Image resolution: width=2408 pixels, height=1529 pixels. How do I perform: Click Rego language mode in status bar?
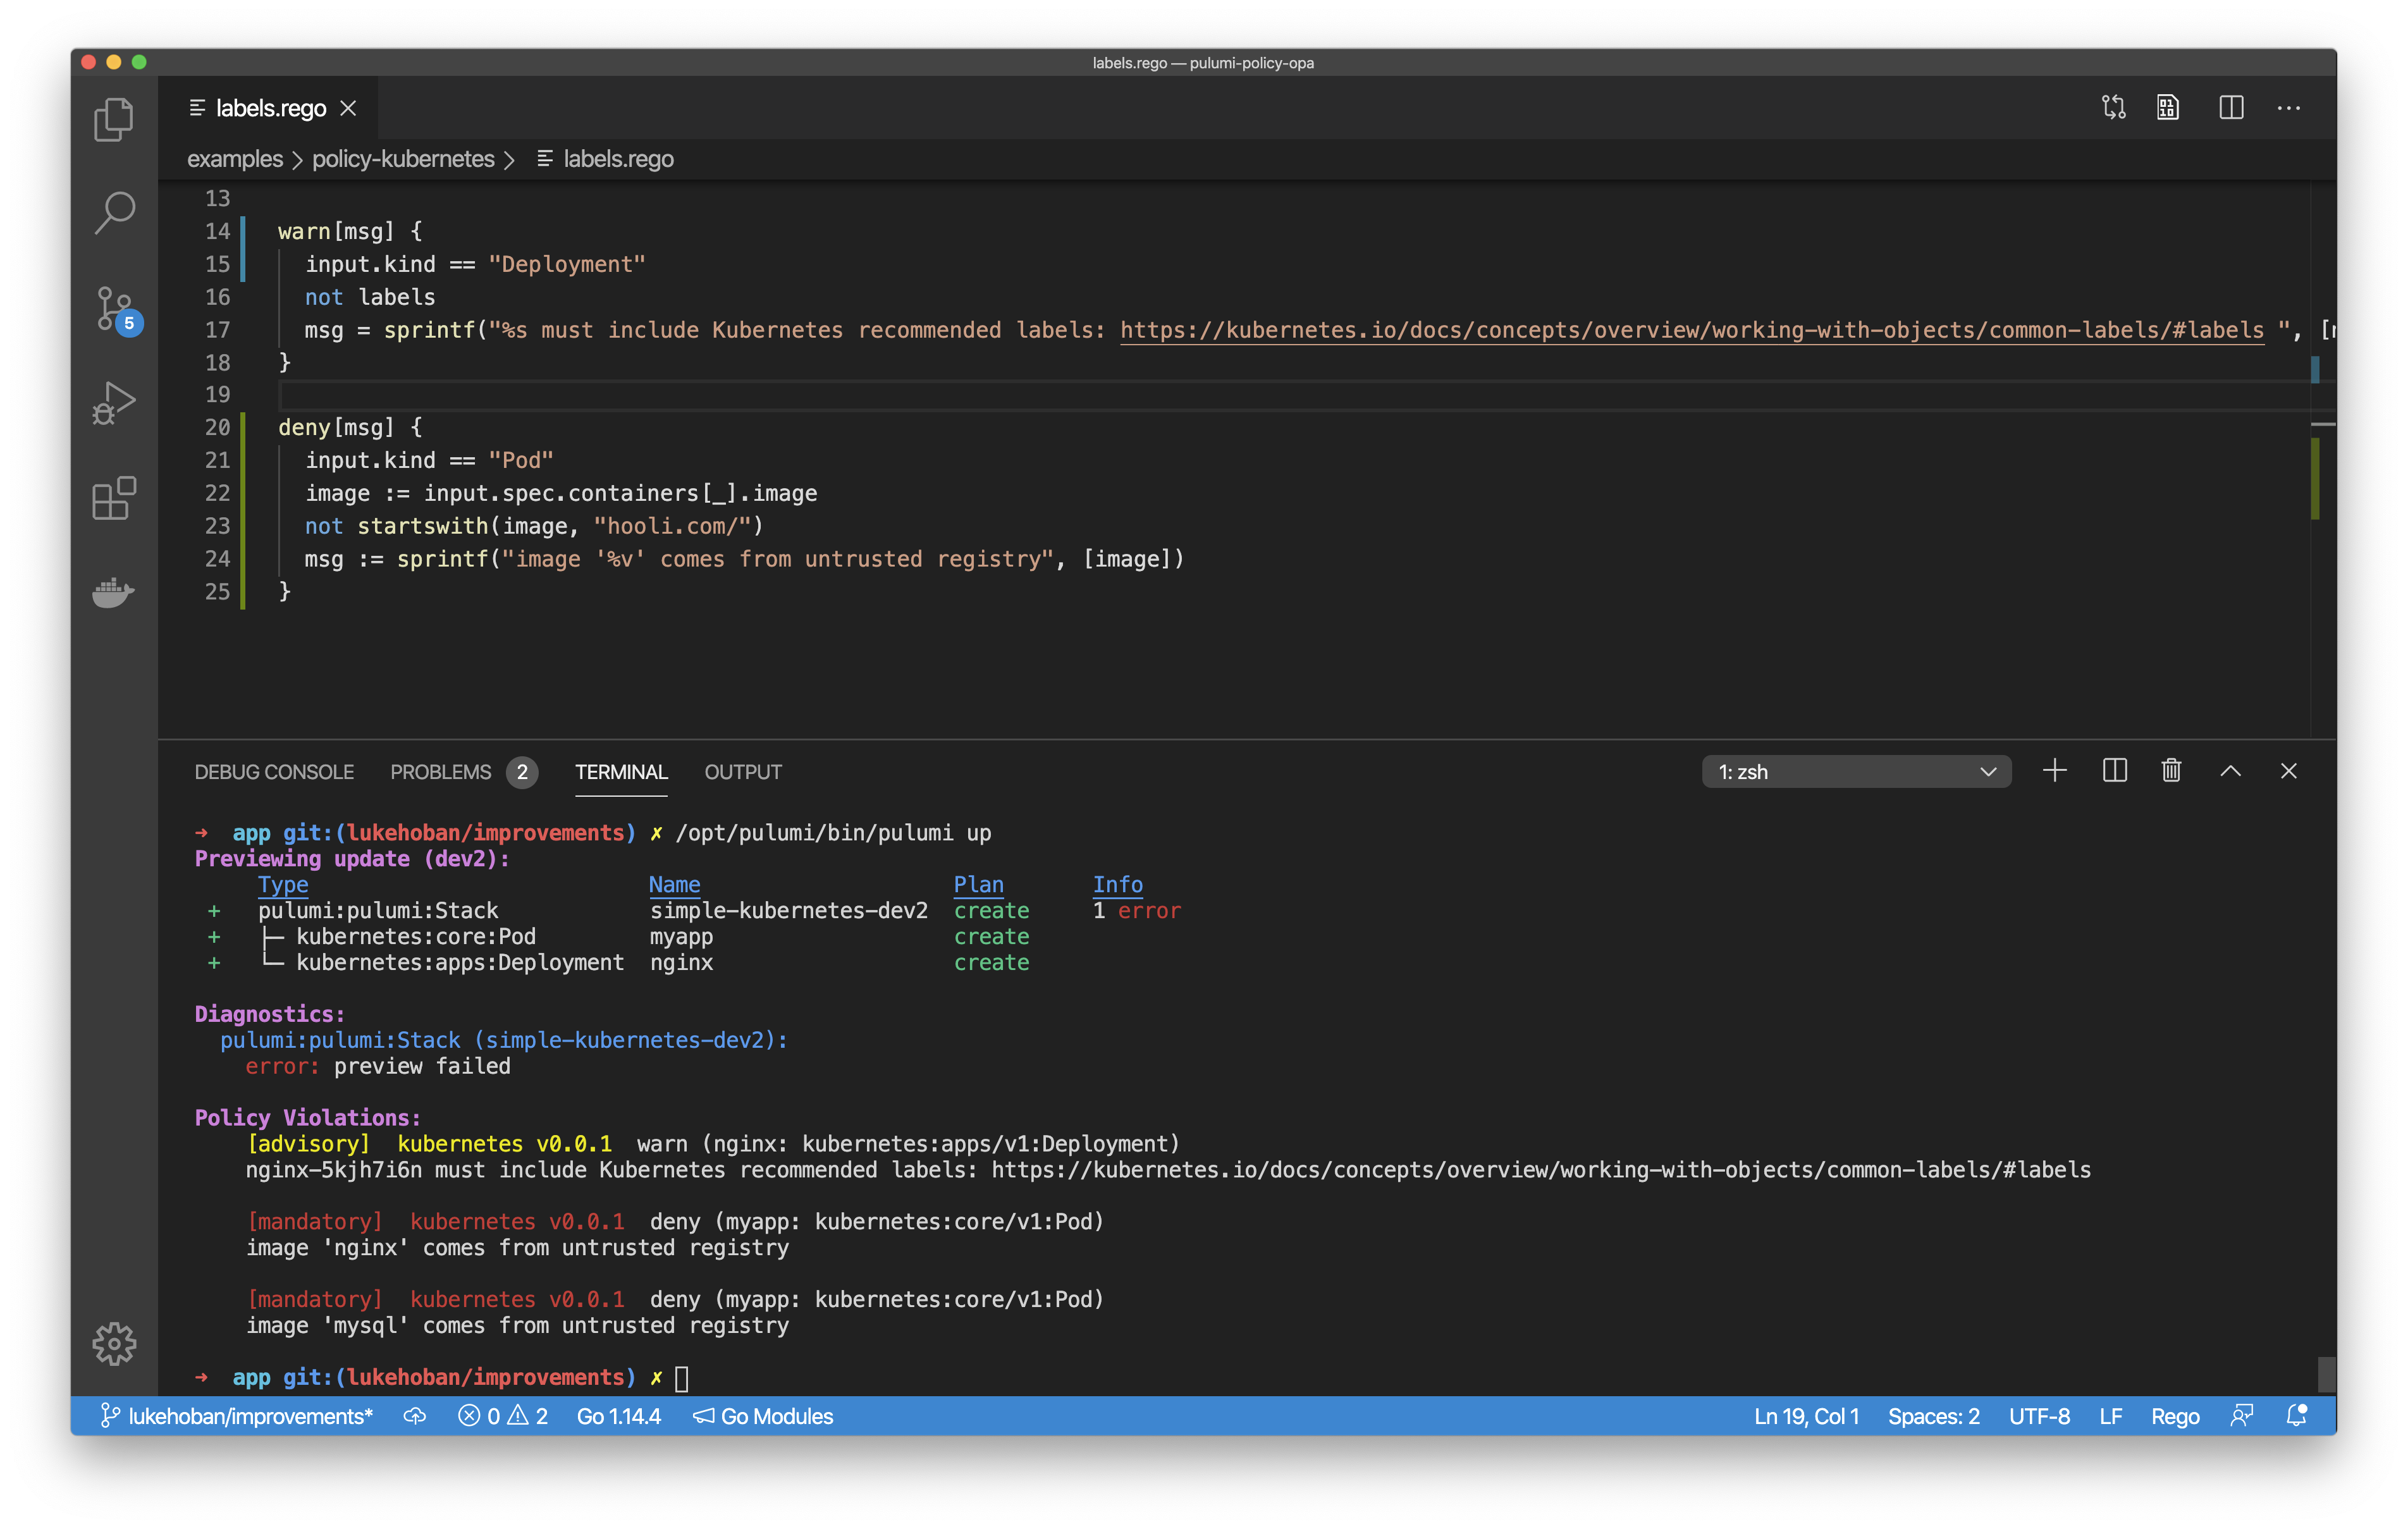tap(2175, 1416)
